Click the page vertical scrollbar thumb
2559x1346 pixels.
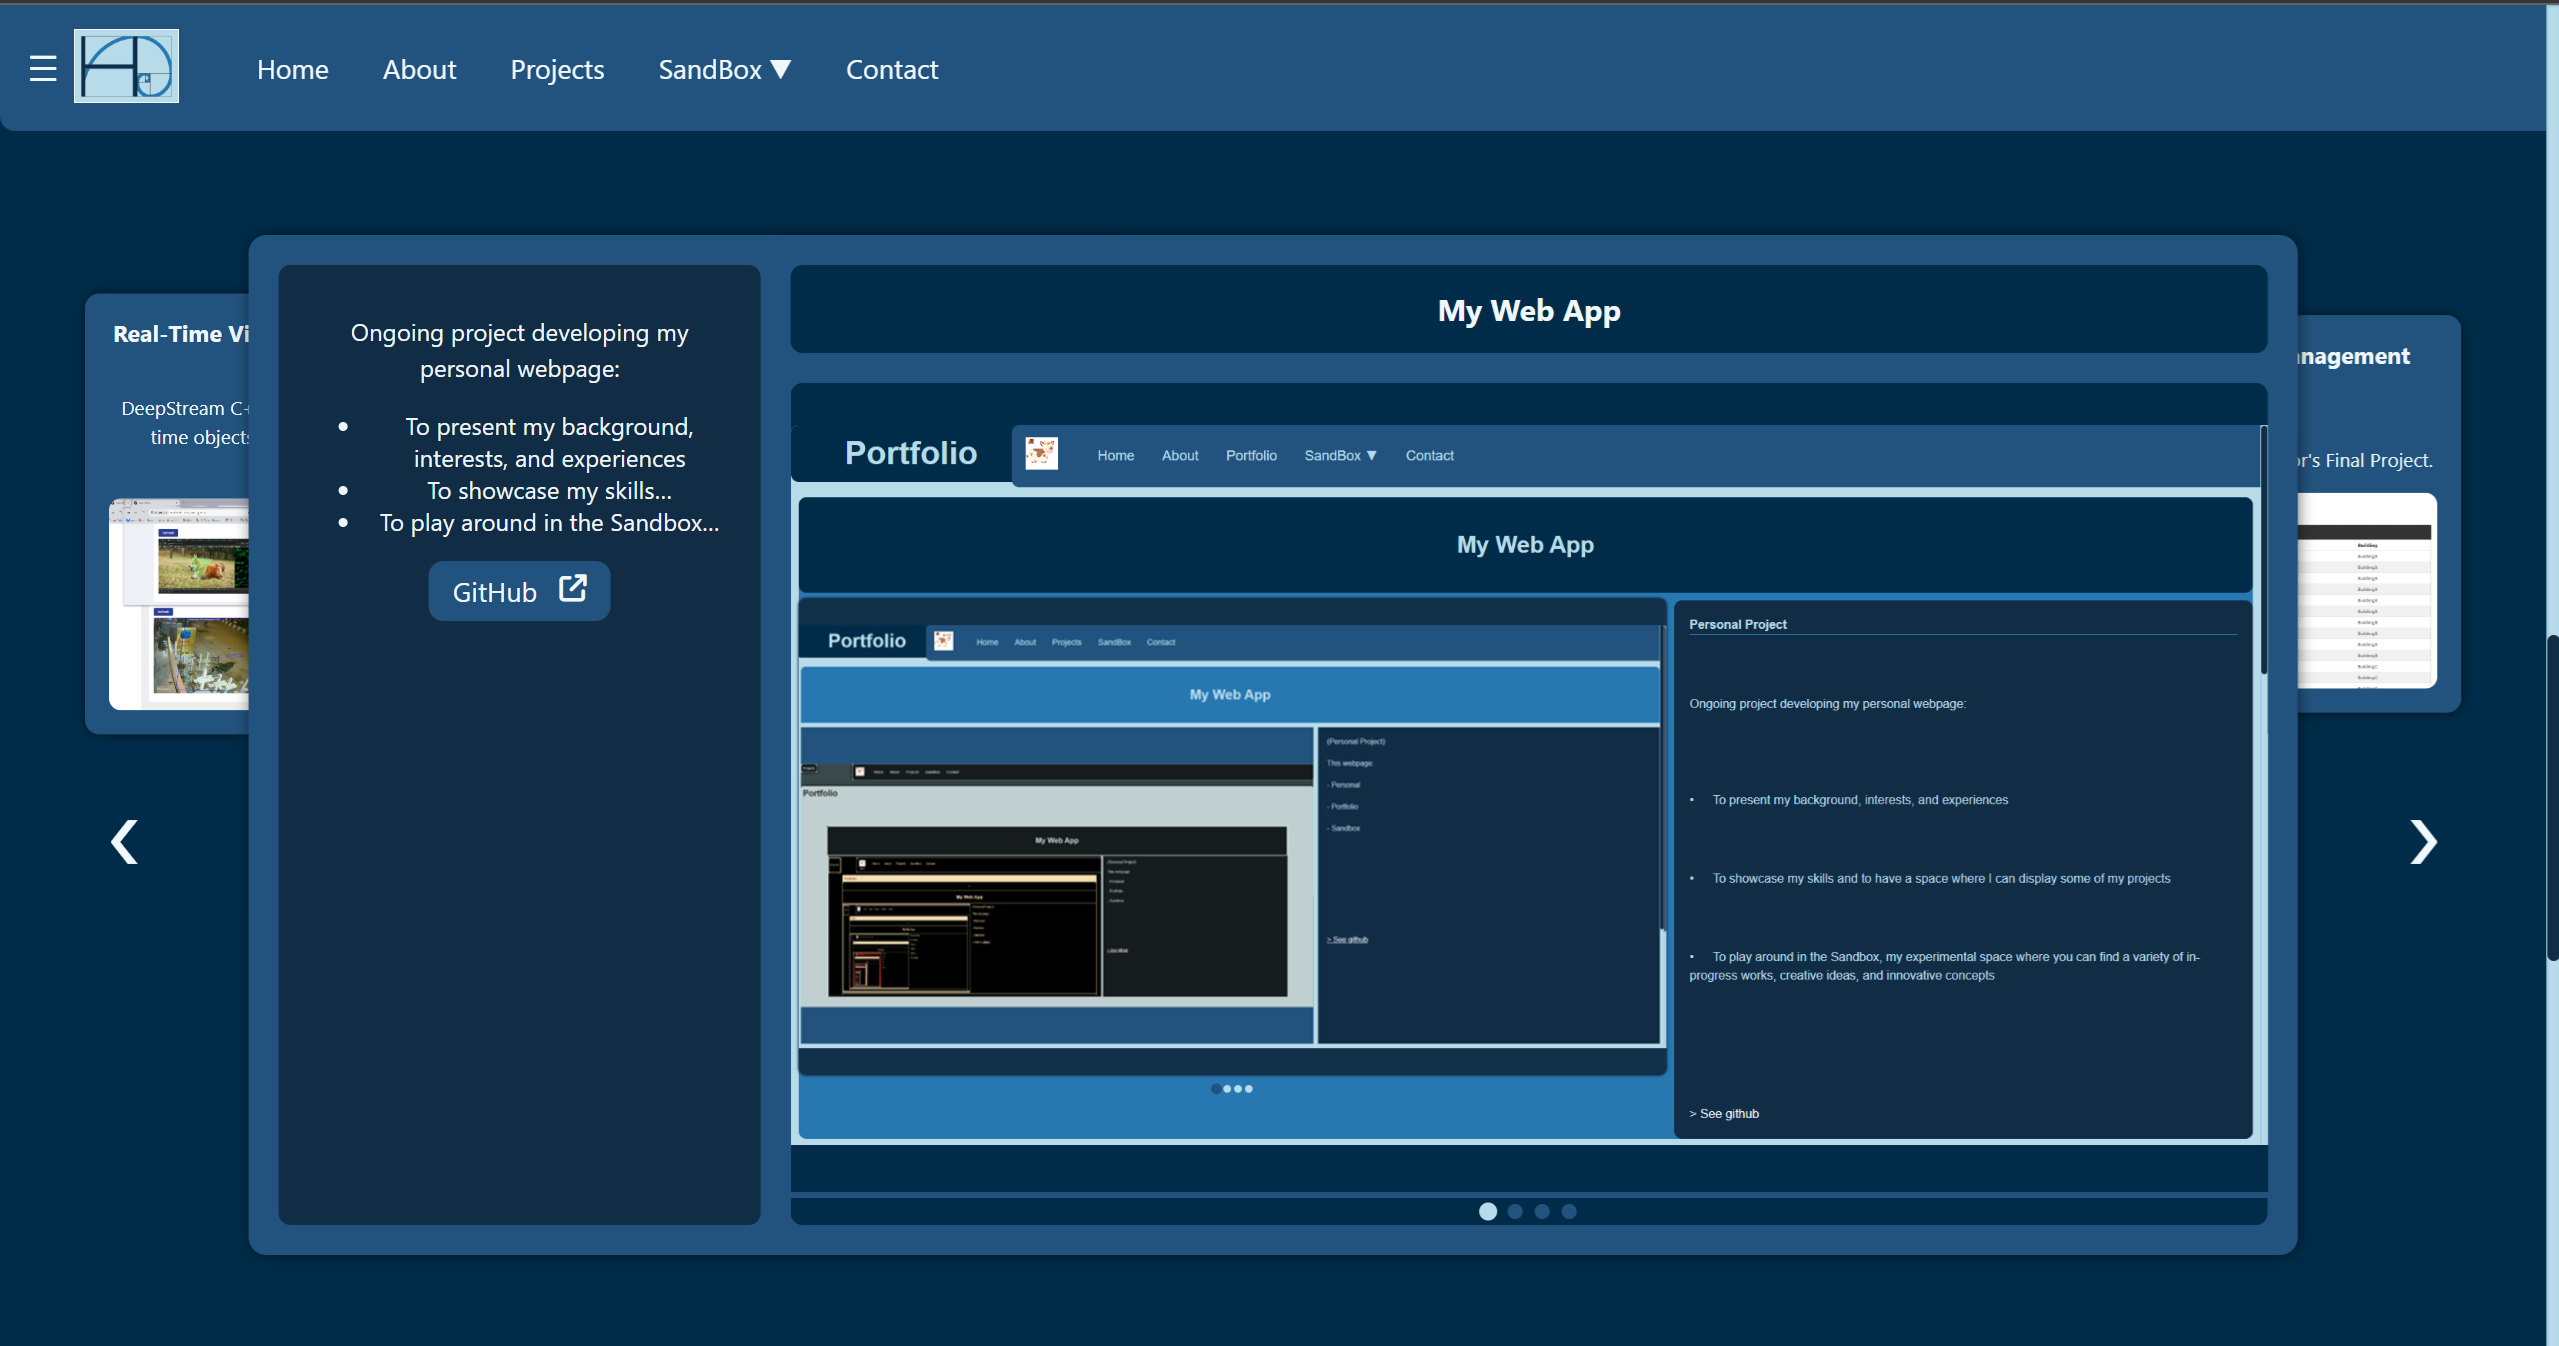[2552, 798]
